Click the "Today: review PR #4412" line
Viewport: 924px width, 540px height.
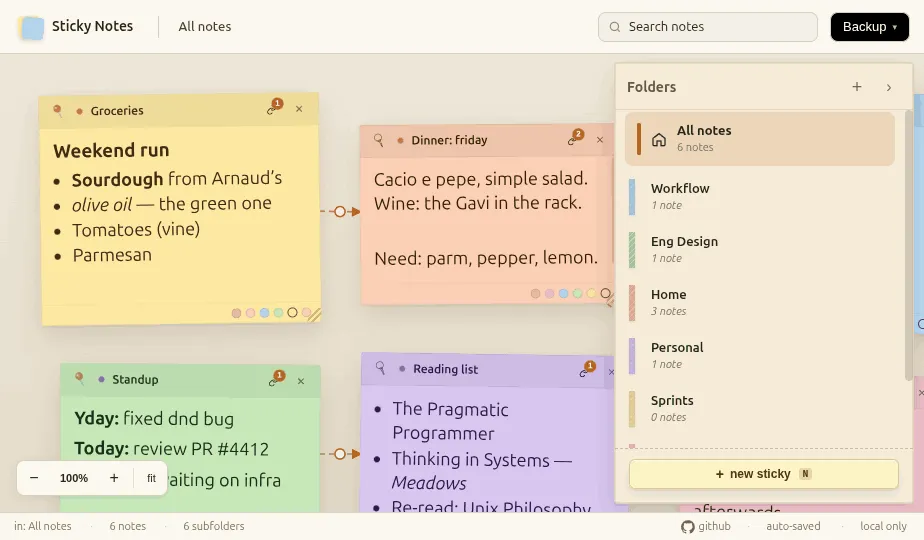pyautogui.click(x=171, y=449)
